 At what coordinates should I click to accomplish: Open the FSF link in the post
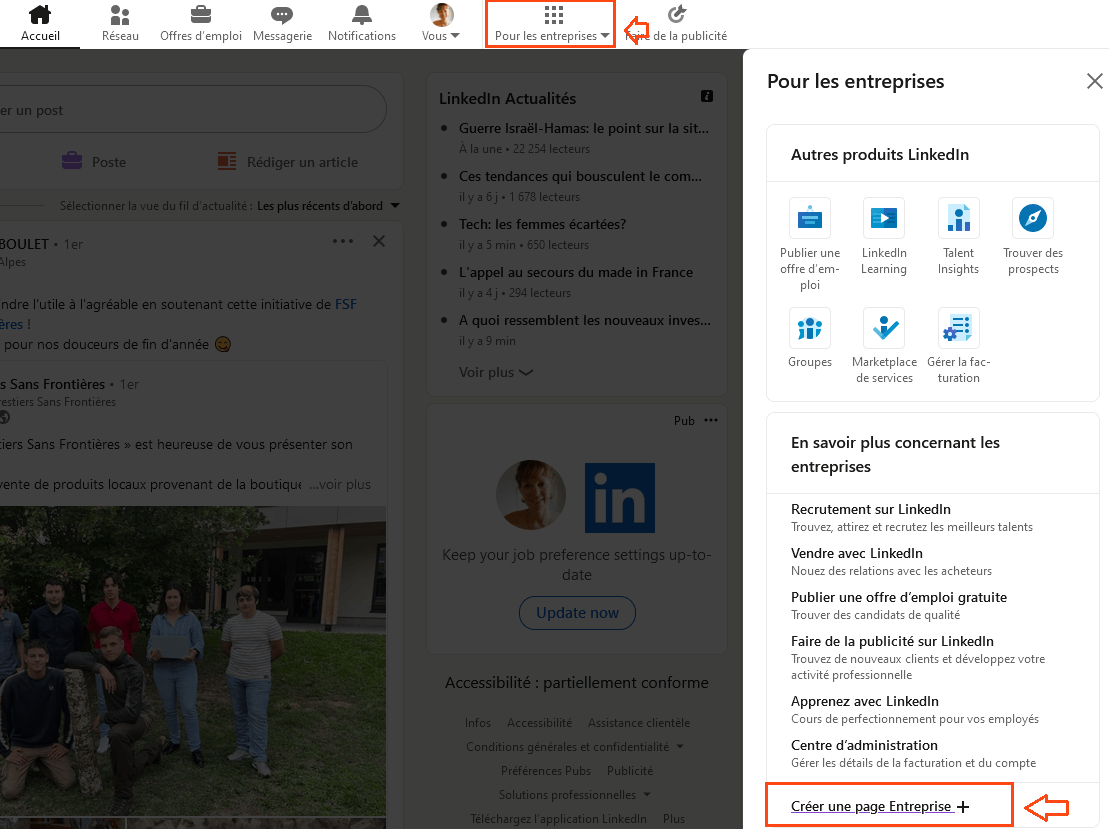click(x=346, y=304)
